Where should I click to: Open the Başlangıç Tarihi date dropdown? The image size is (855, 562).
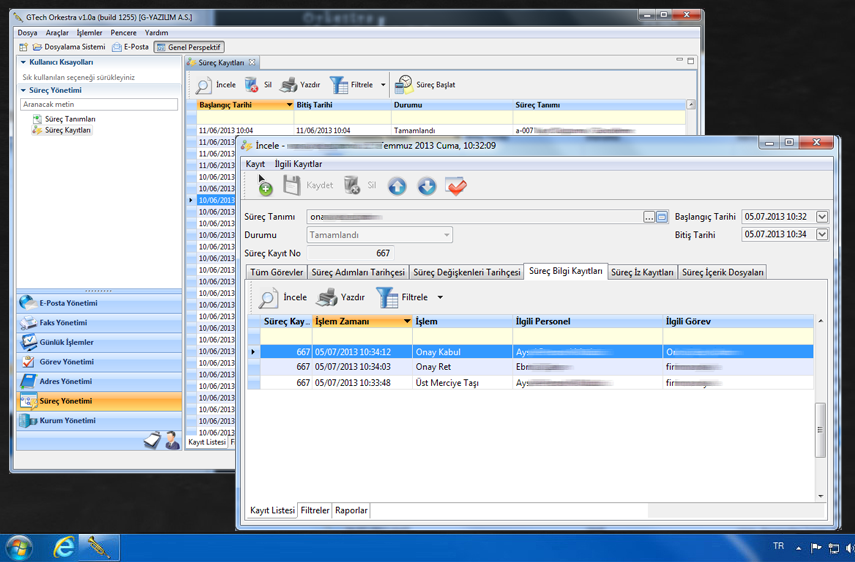click(x=822, y=217)
